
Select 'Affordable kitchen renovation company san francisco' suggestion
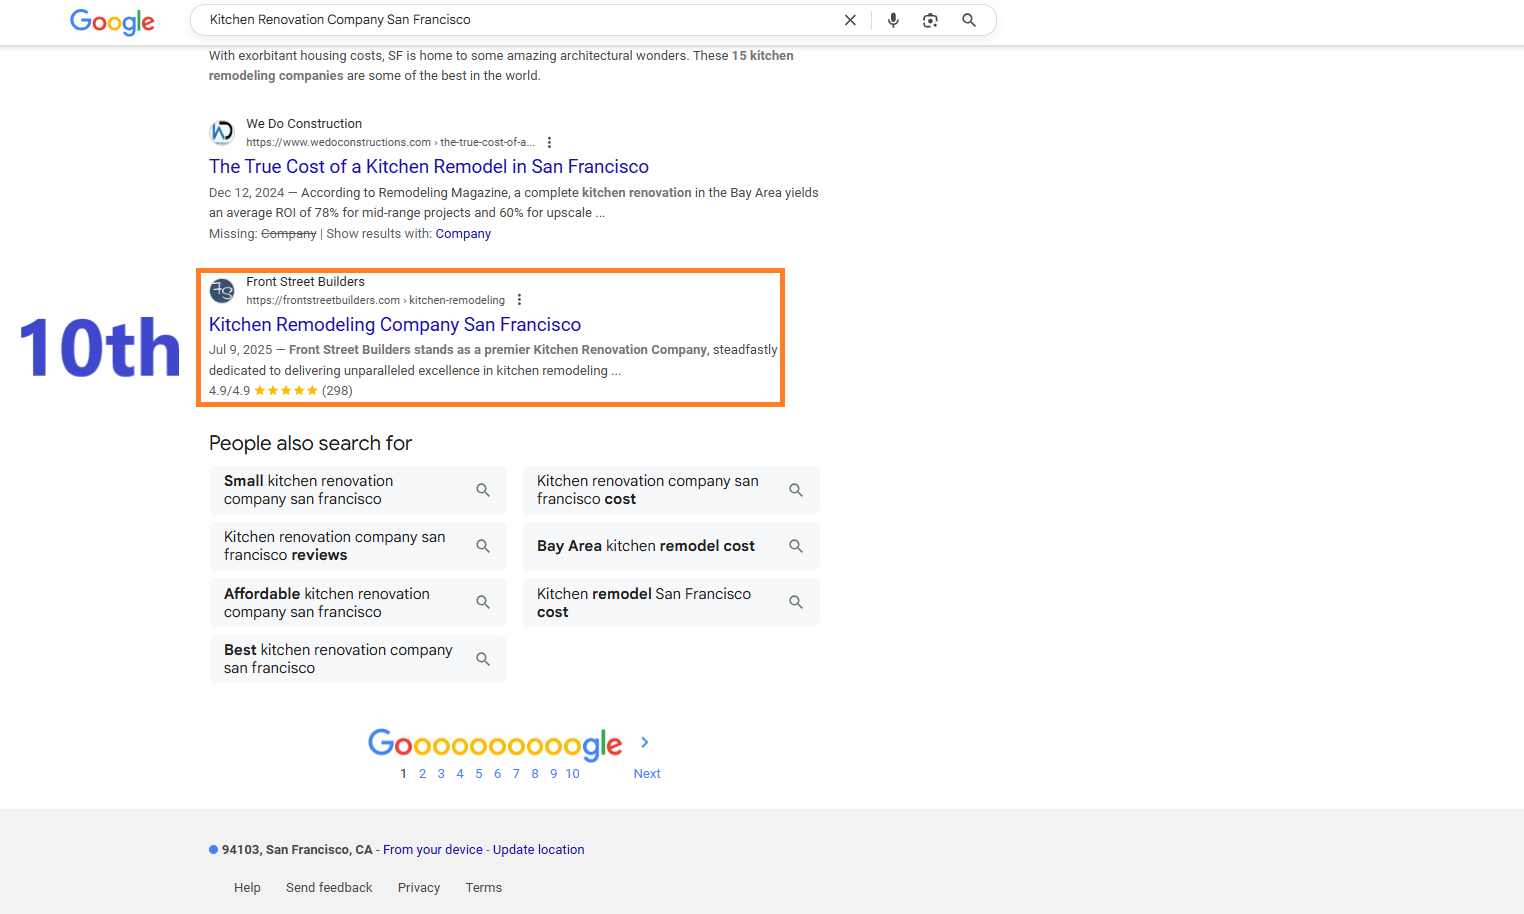pos(358,602)
